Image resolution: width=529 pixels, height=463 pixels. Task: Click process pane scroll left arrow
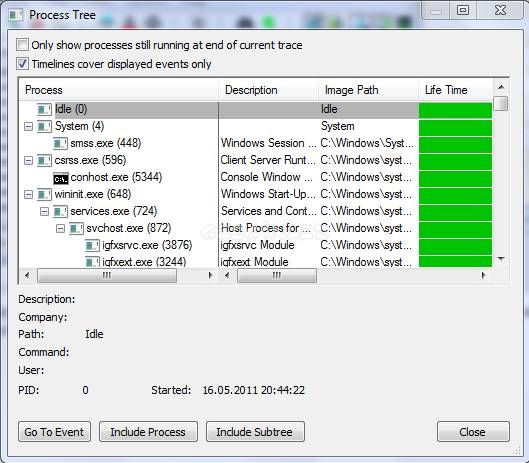point(27,276)
